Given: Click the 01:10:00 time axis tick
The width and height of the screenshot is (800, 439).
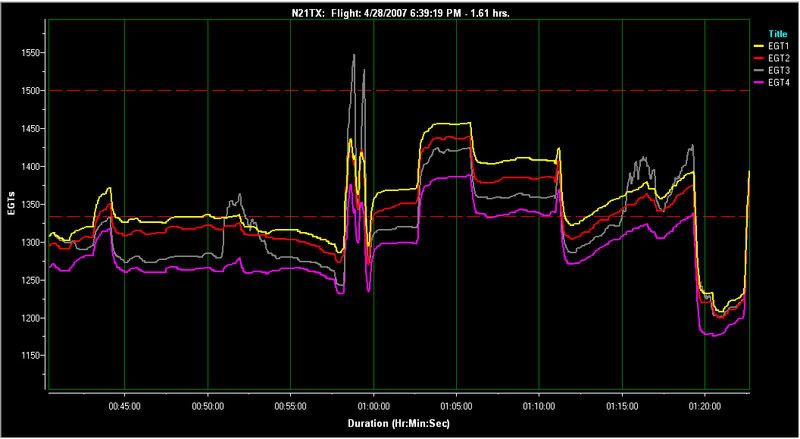Looking at the screenshot, I should click(539, 407).
